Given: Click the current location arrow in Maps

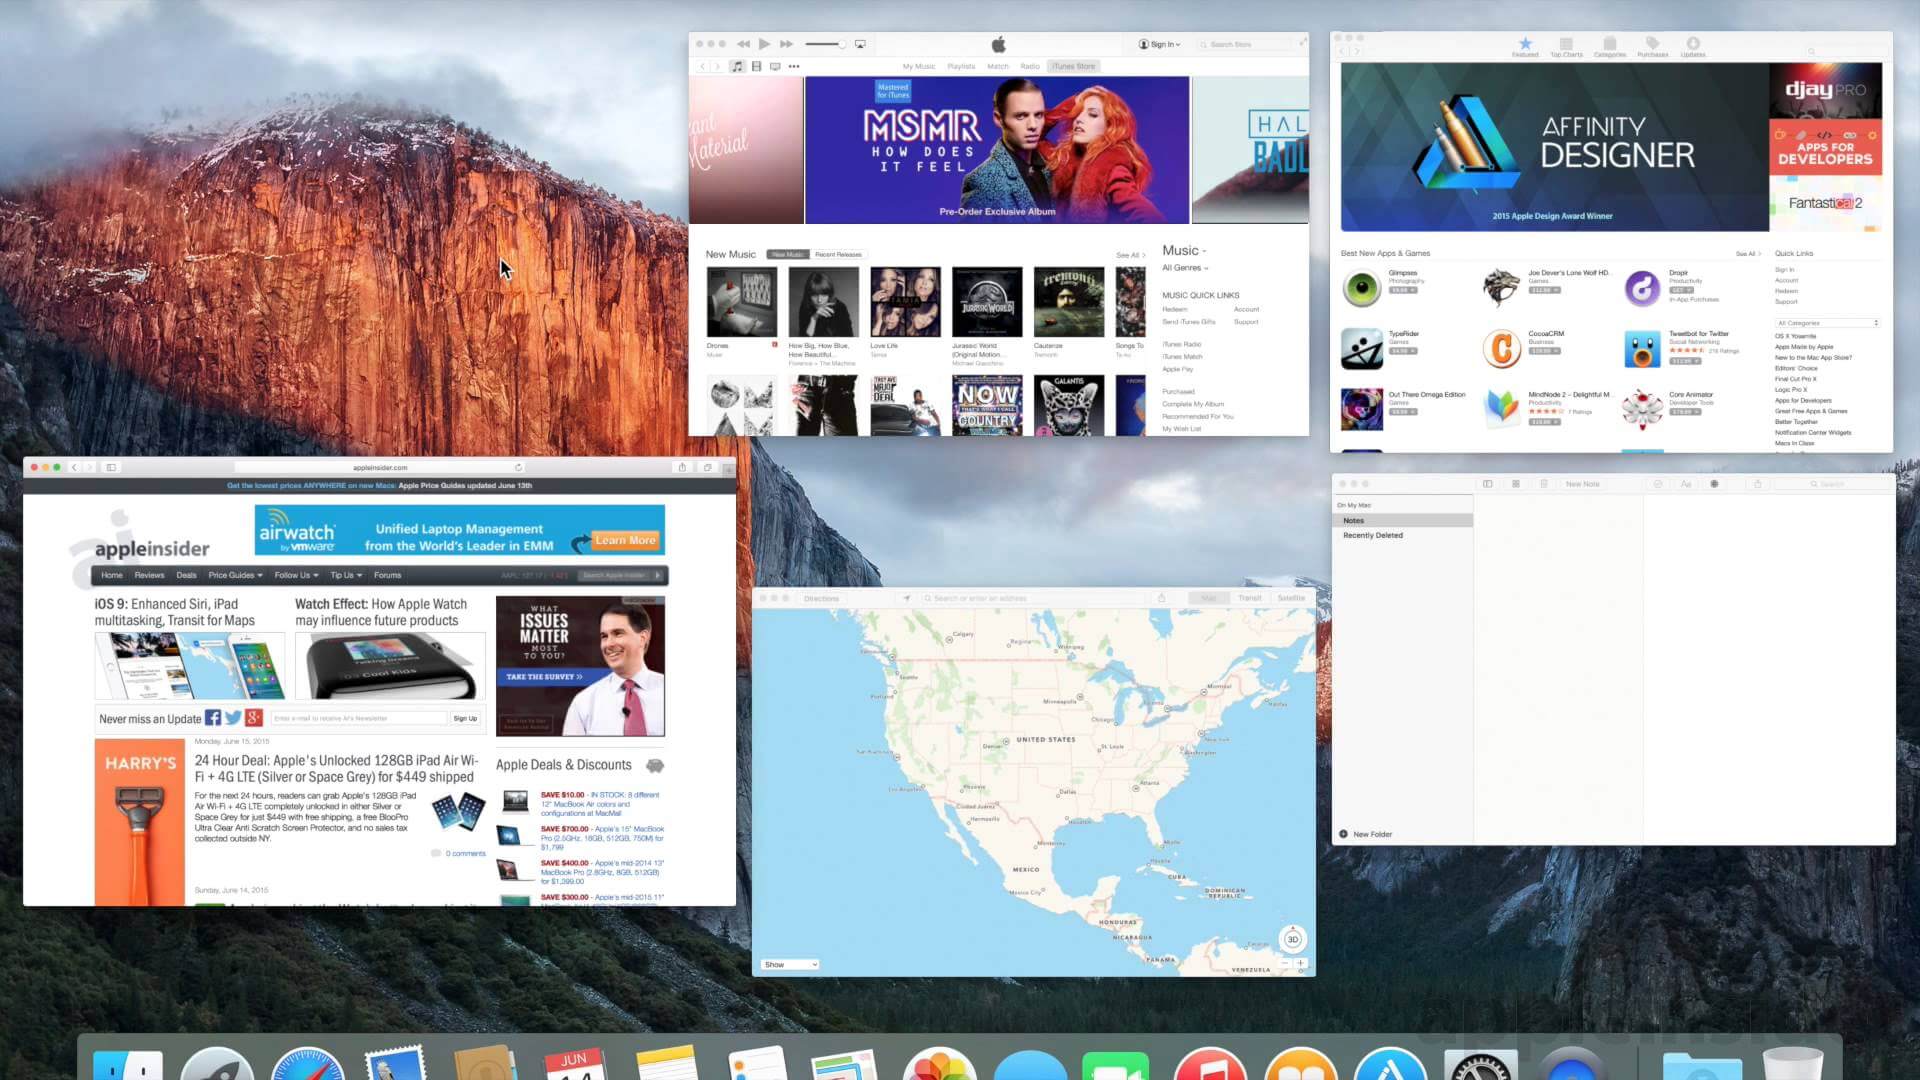Looking at the screenshot, I should (907, 598).
